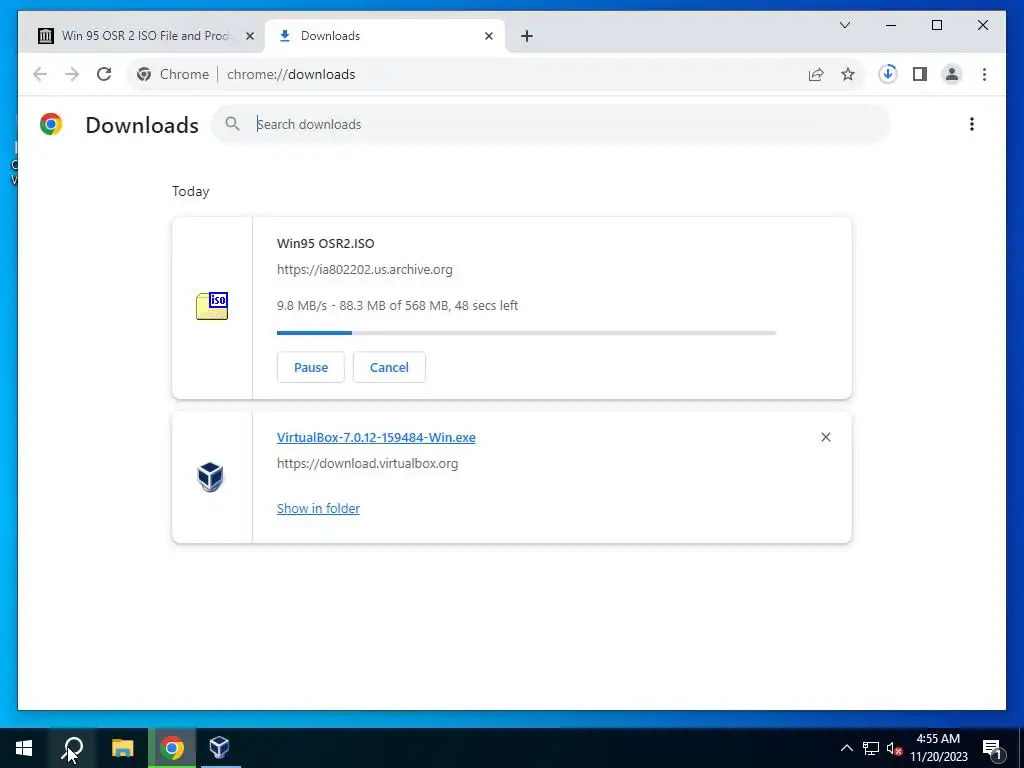Select the Downloads tab
Viewport: 1024px width, 768px height.
click(385, 36)
